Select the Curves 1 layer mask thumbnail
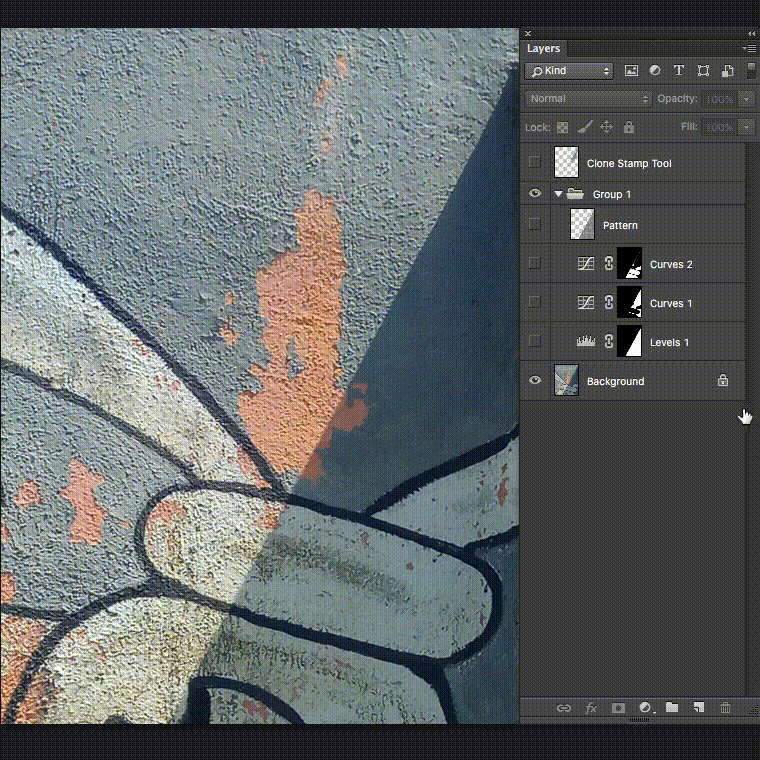The height and width of the screenshot is (760, 760). click(629, 302)
